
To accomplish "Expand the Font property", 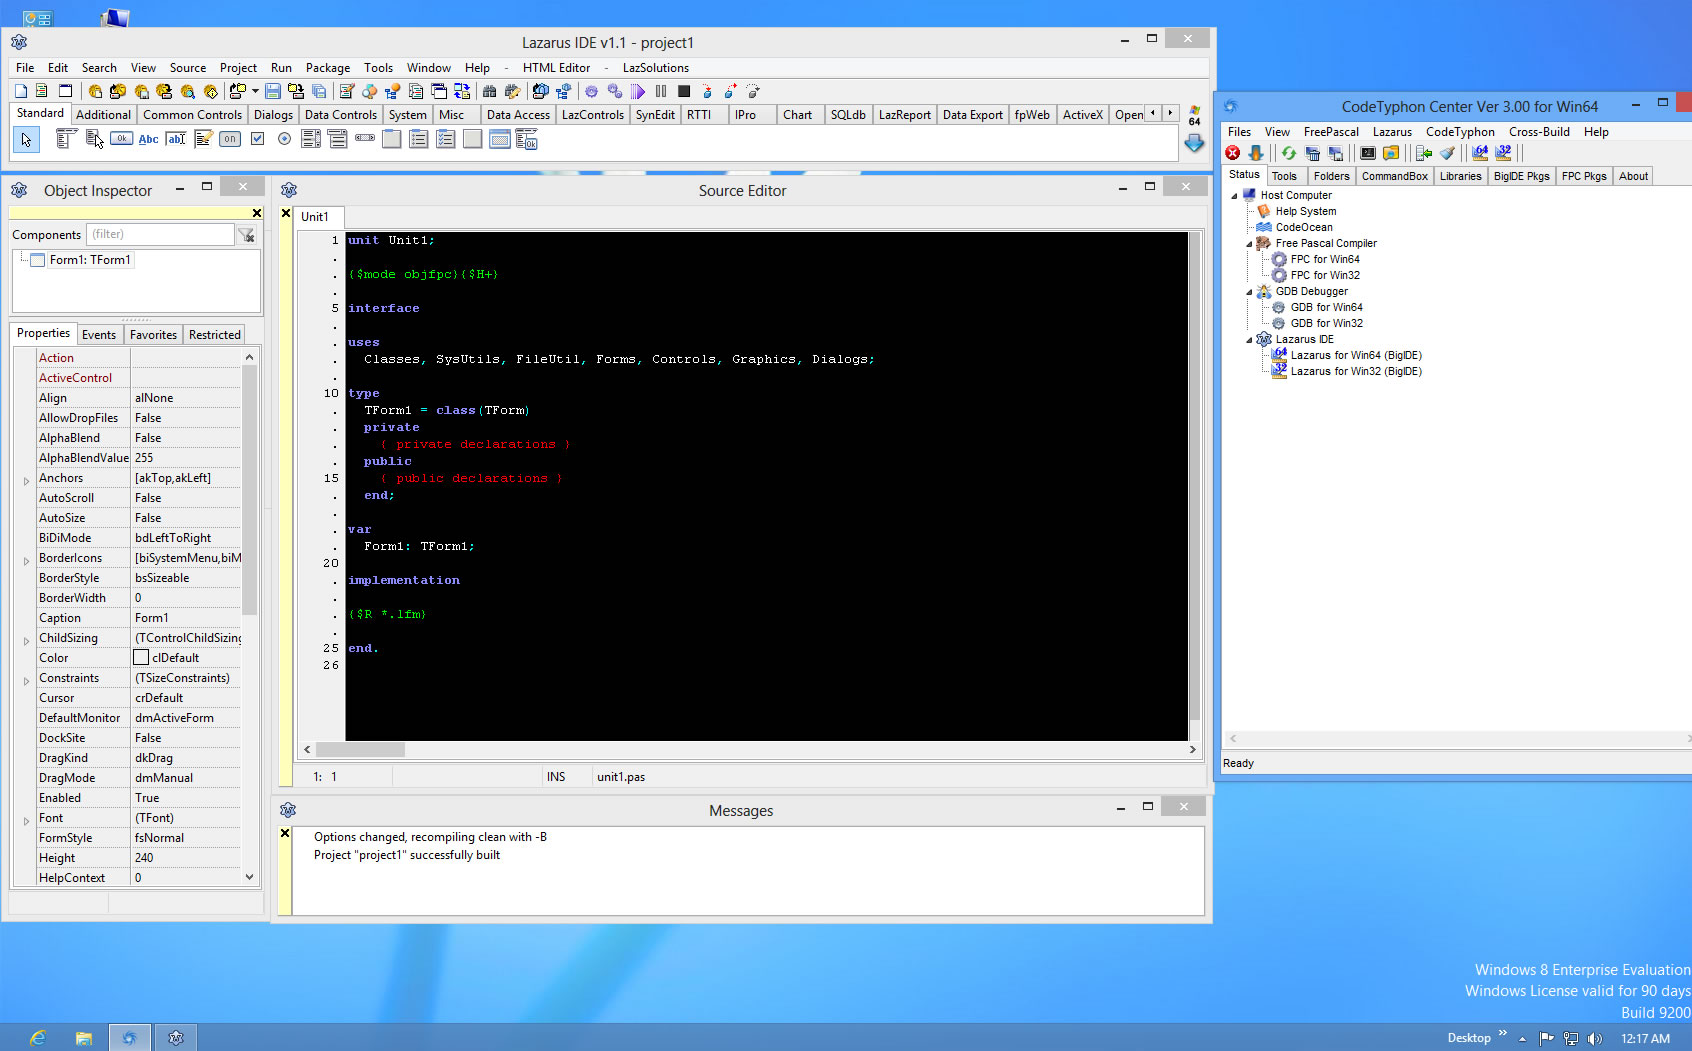I will click(x=26, y=821).
